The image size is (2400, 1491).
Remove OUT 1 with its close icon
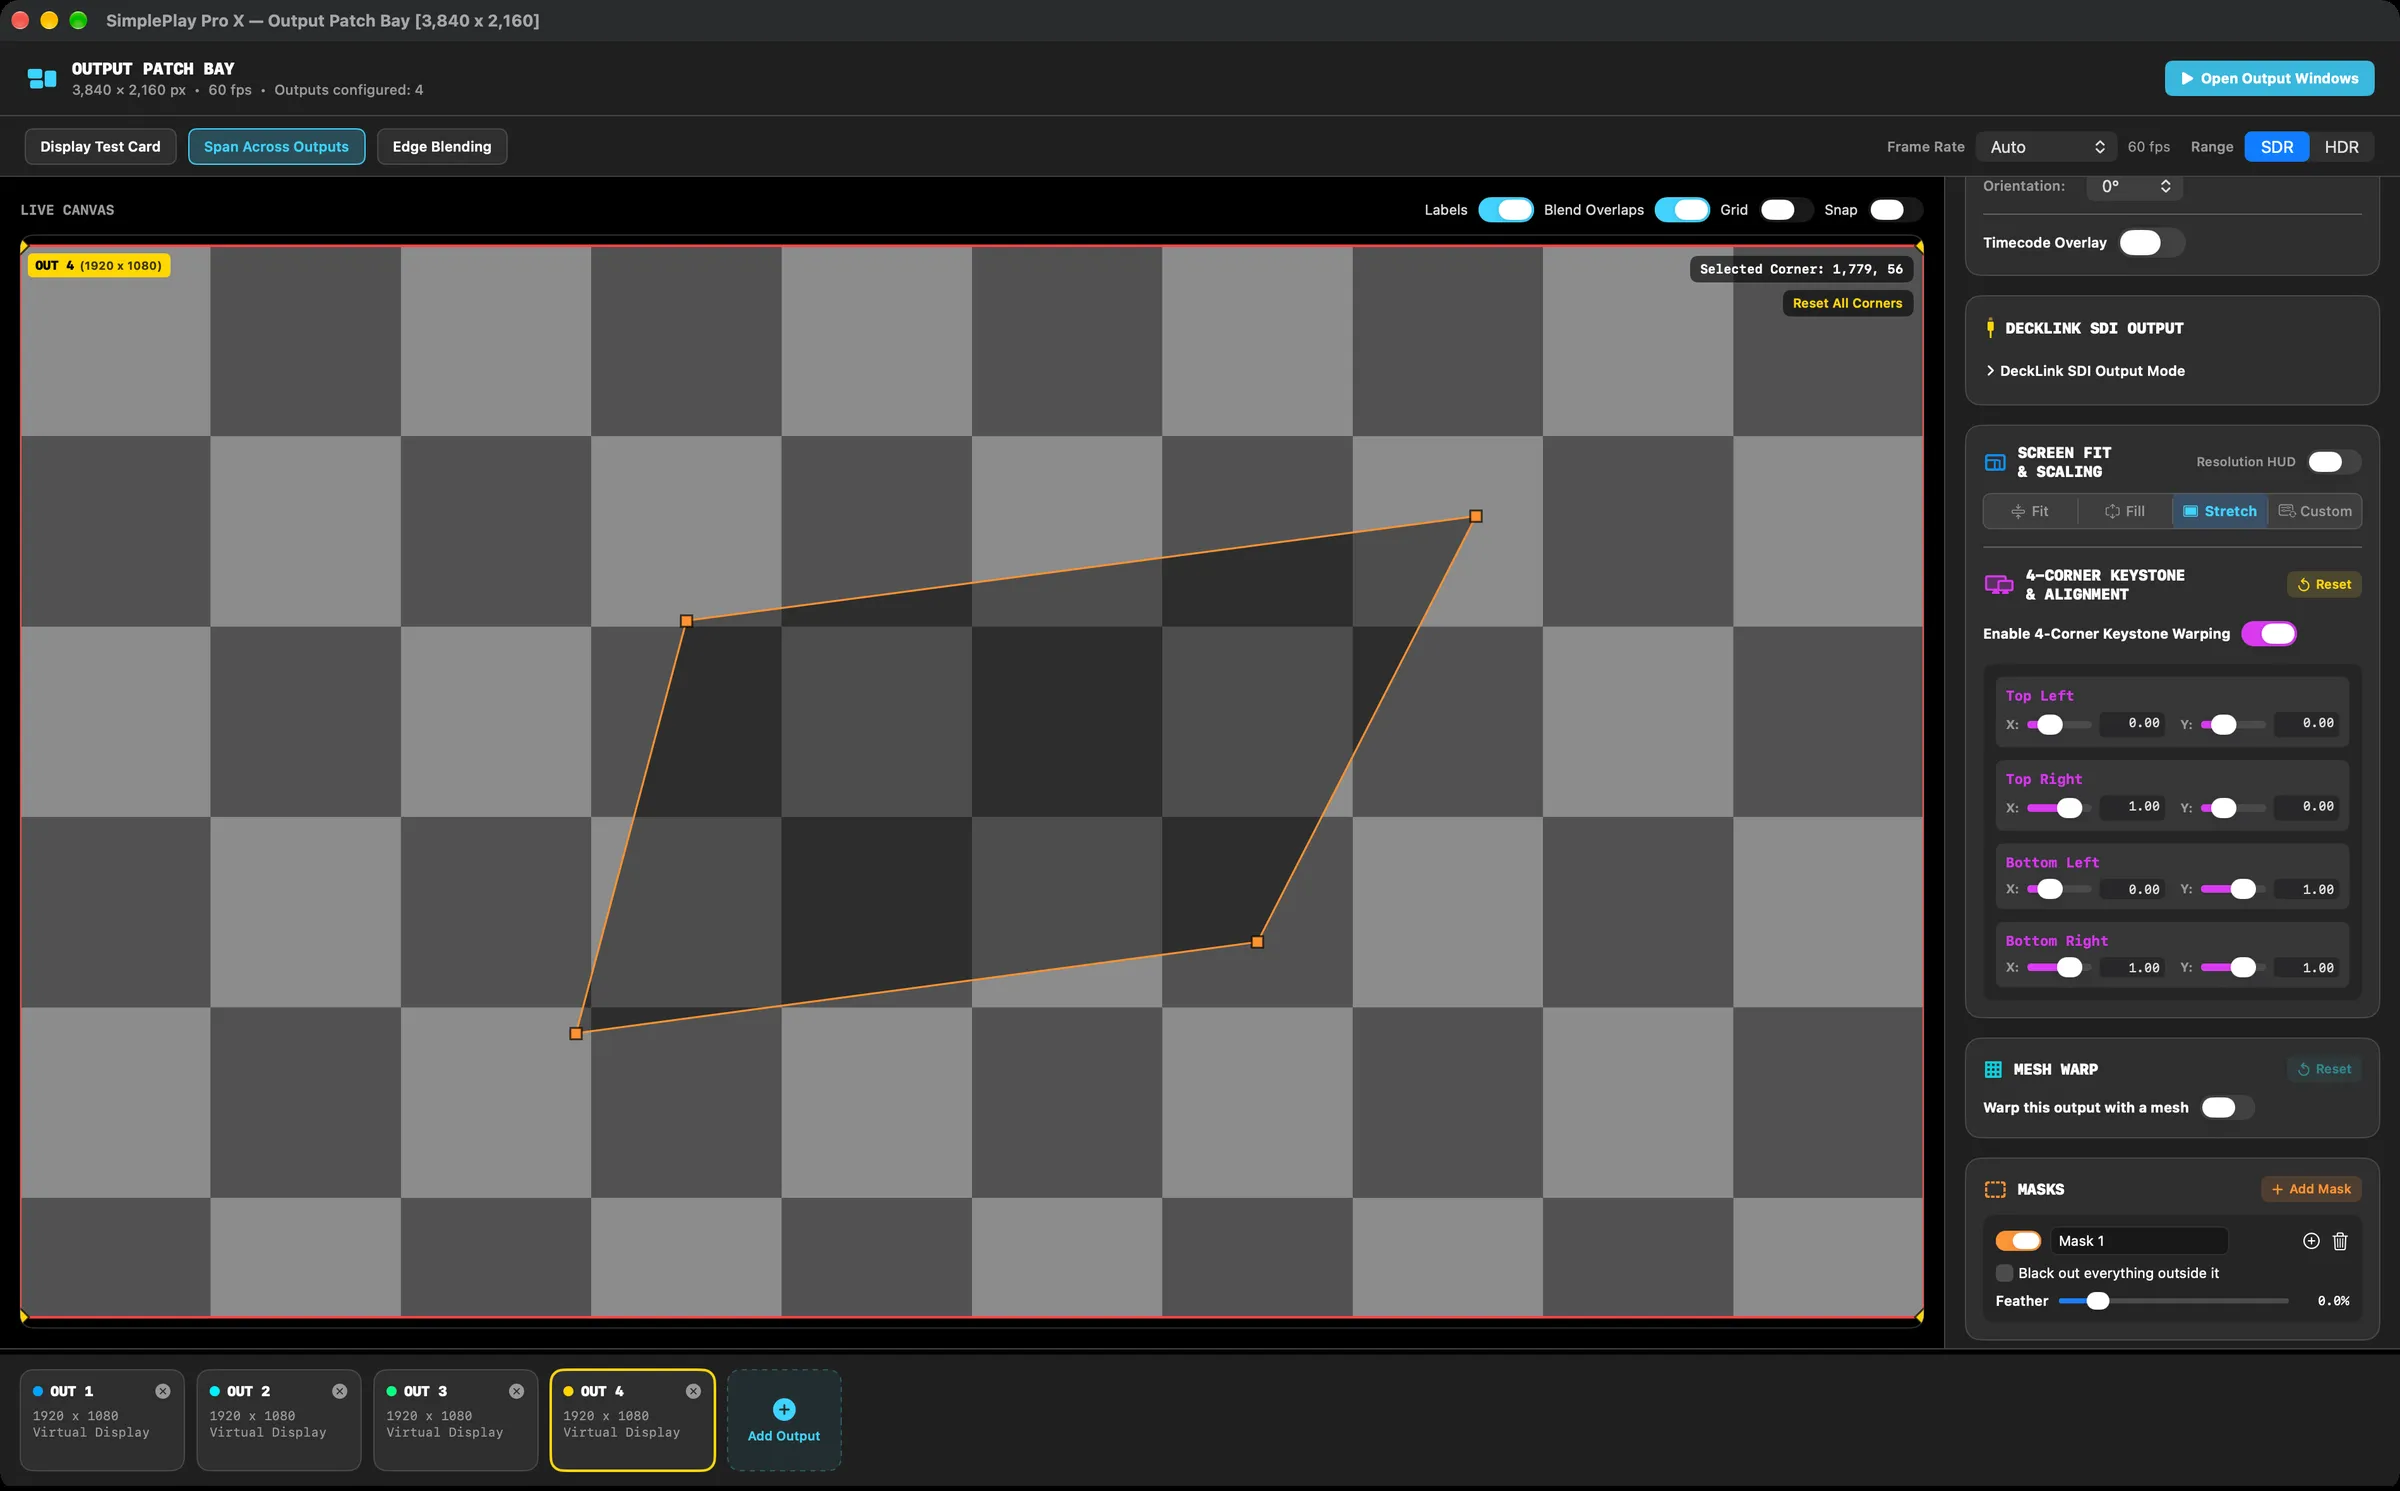tap(163, 1391)
